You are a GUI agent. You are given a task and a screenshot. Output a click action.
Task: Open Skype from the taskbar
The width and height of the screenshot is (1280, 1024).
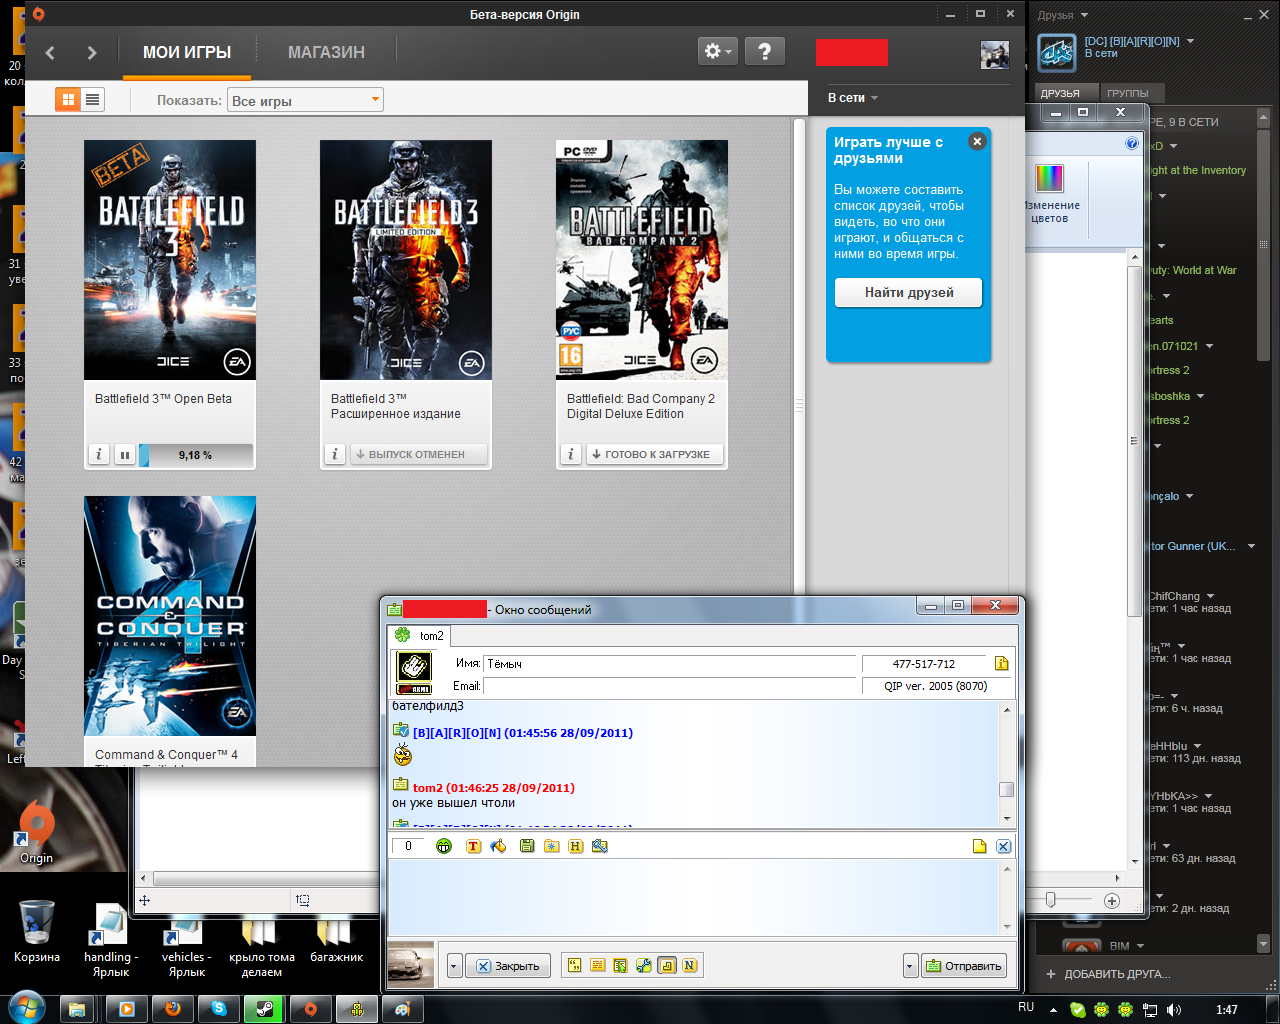[219, 1009]
